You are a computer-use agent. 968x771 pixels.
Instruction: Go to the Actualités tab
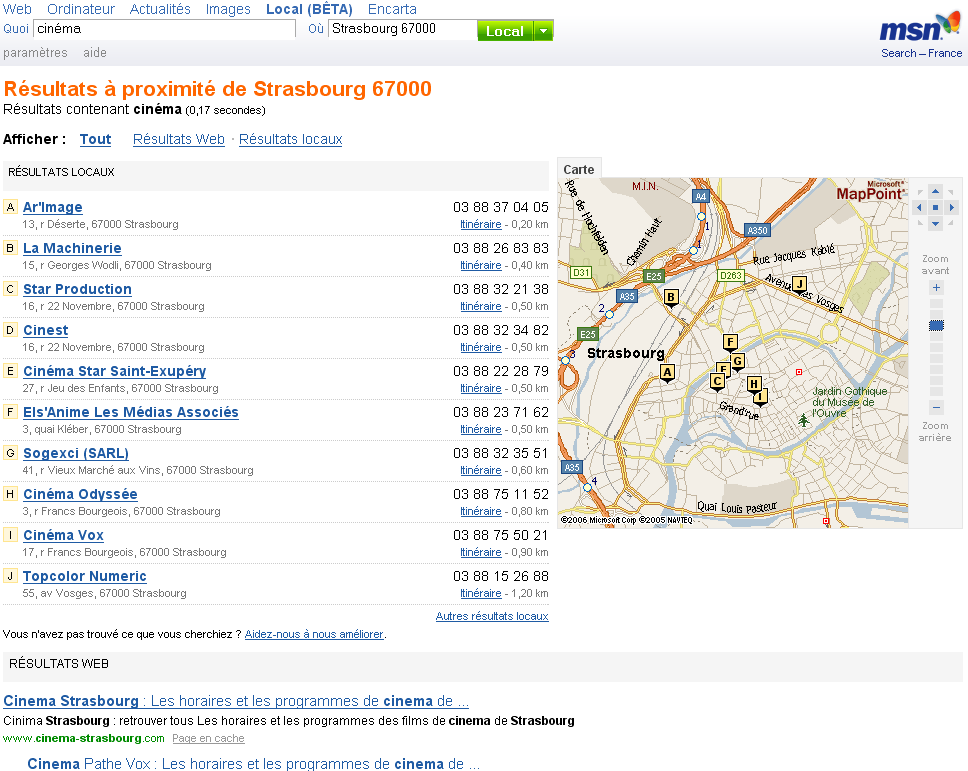[x=160, y=9]
